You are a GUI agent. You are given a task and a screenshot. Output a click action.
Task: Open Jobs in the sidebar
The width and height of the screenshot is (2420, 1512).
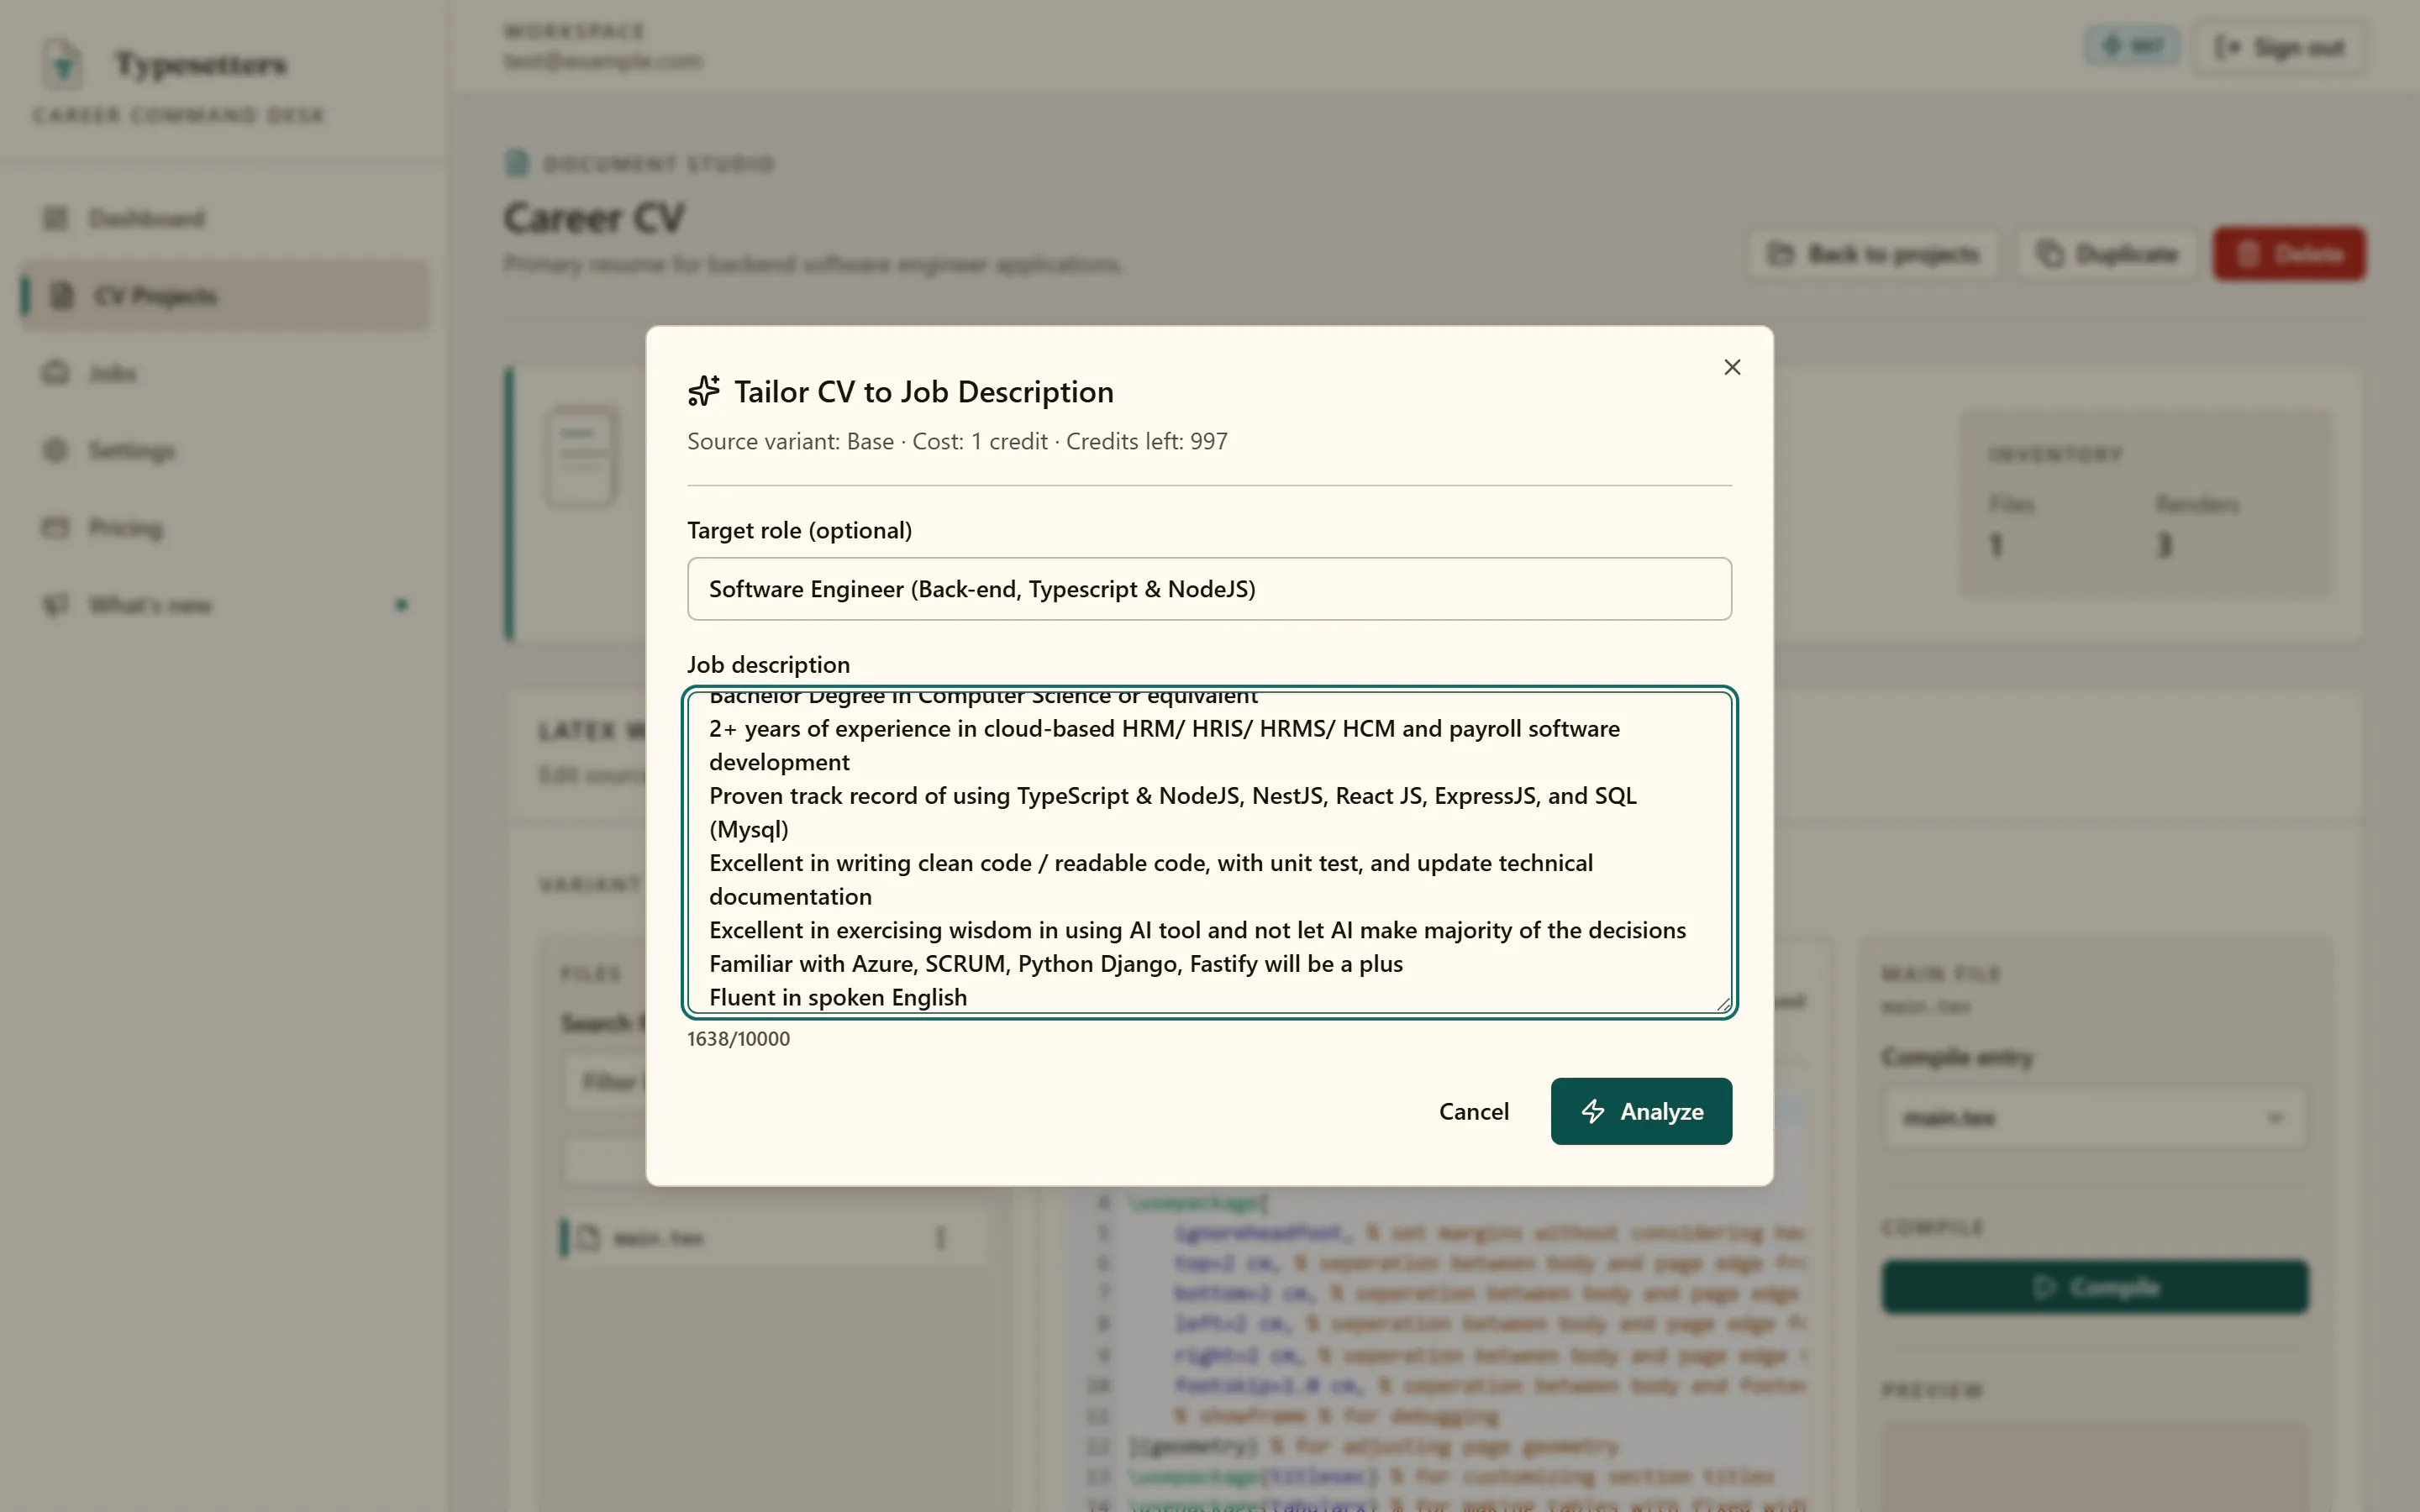click(225, 373)
